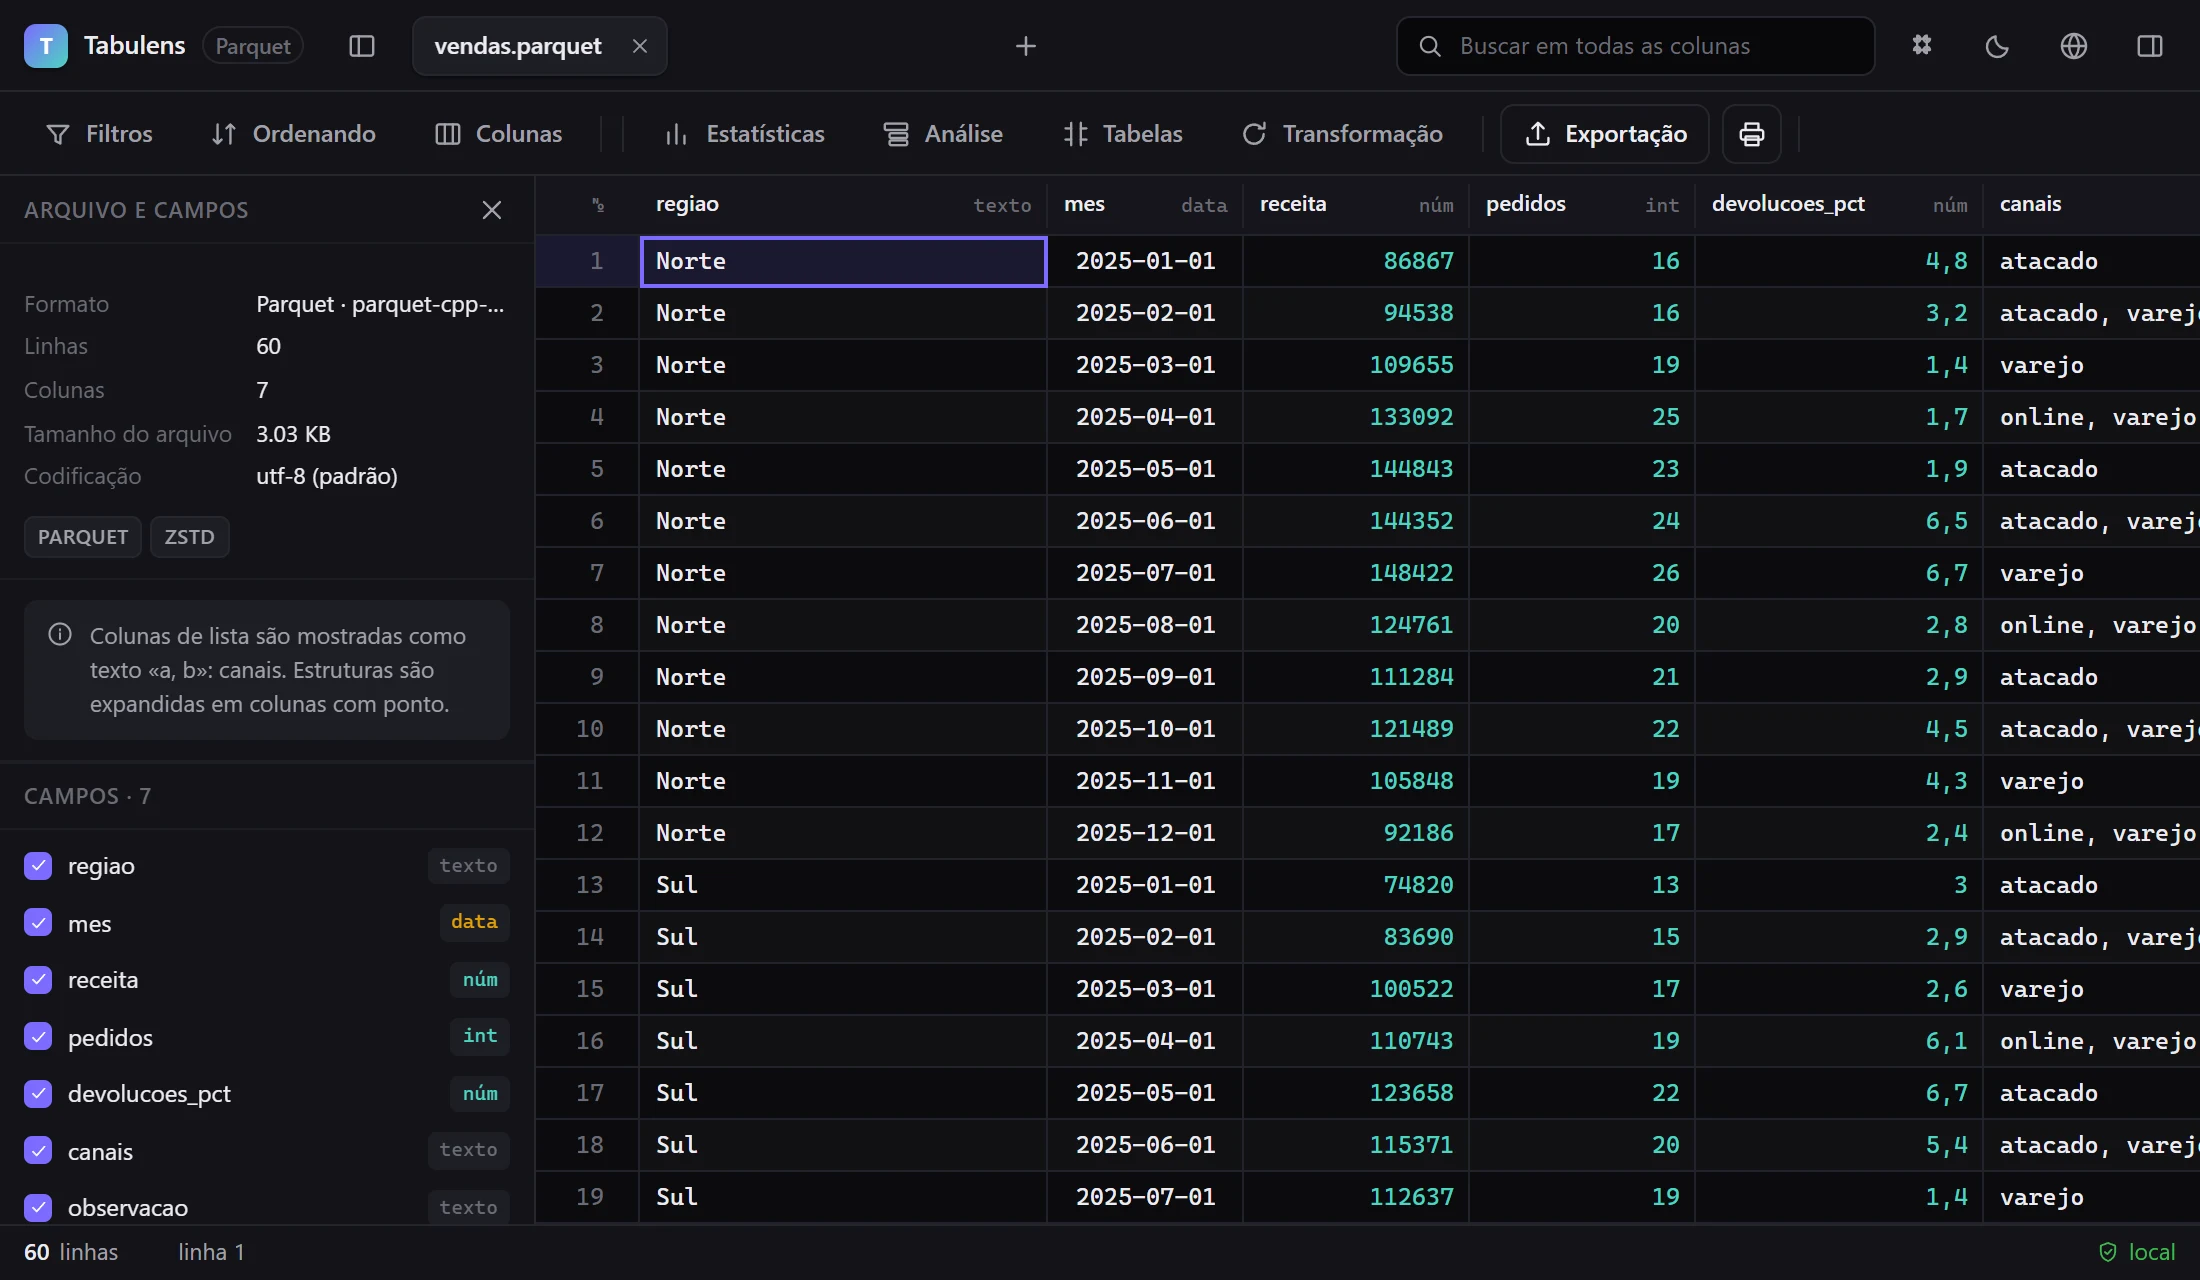Click the regiao column header
The height and width of the screenshot is (1280, 2200).
(x=843, y=205)
